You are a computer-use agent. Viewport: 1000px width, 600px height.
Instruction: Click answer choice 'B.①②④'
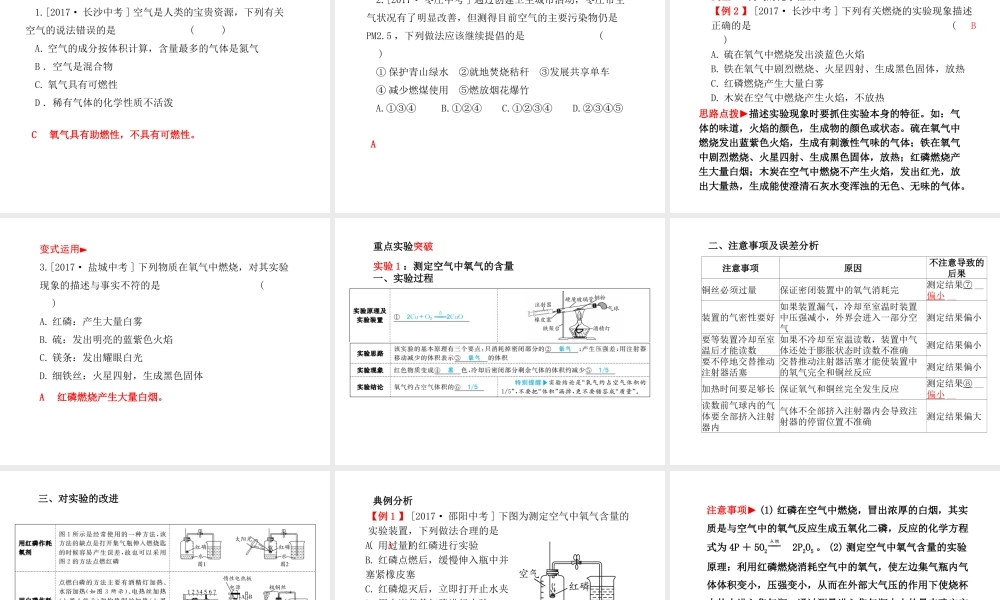tap(461, 108)
